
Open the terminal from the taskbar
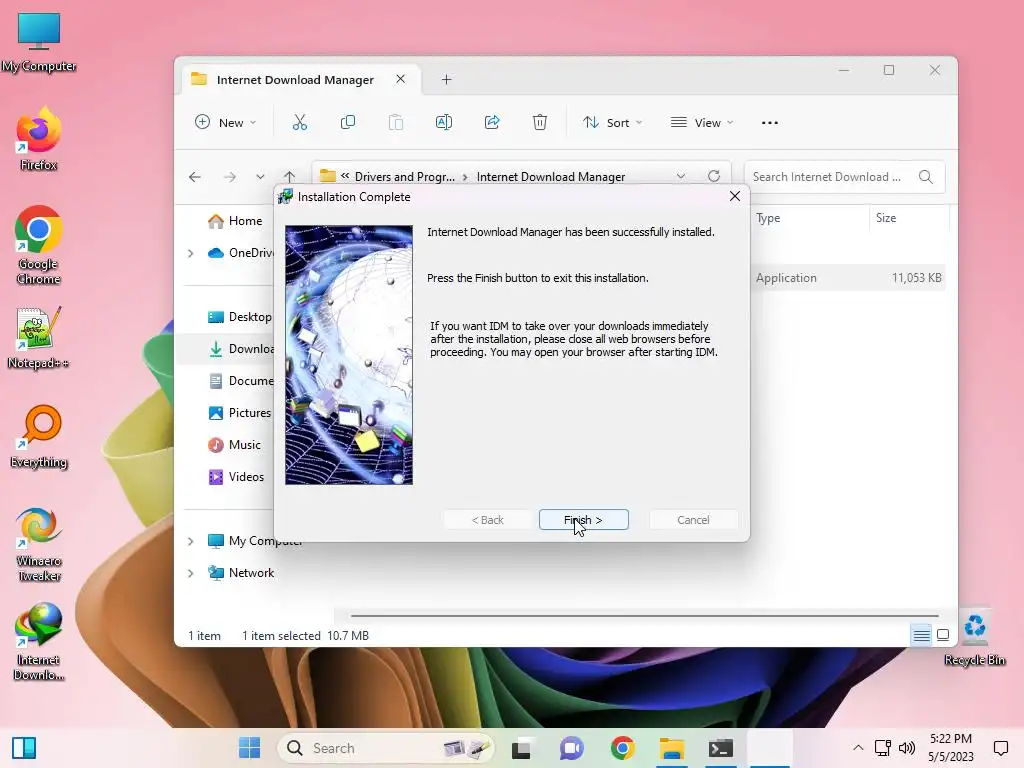[x=720, y=748]
